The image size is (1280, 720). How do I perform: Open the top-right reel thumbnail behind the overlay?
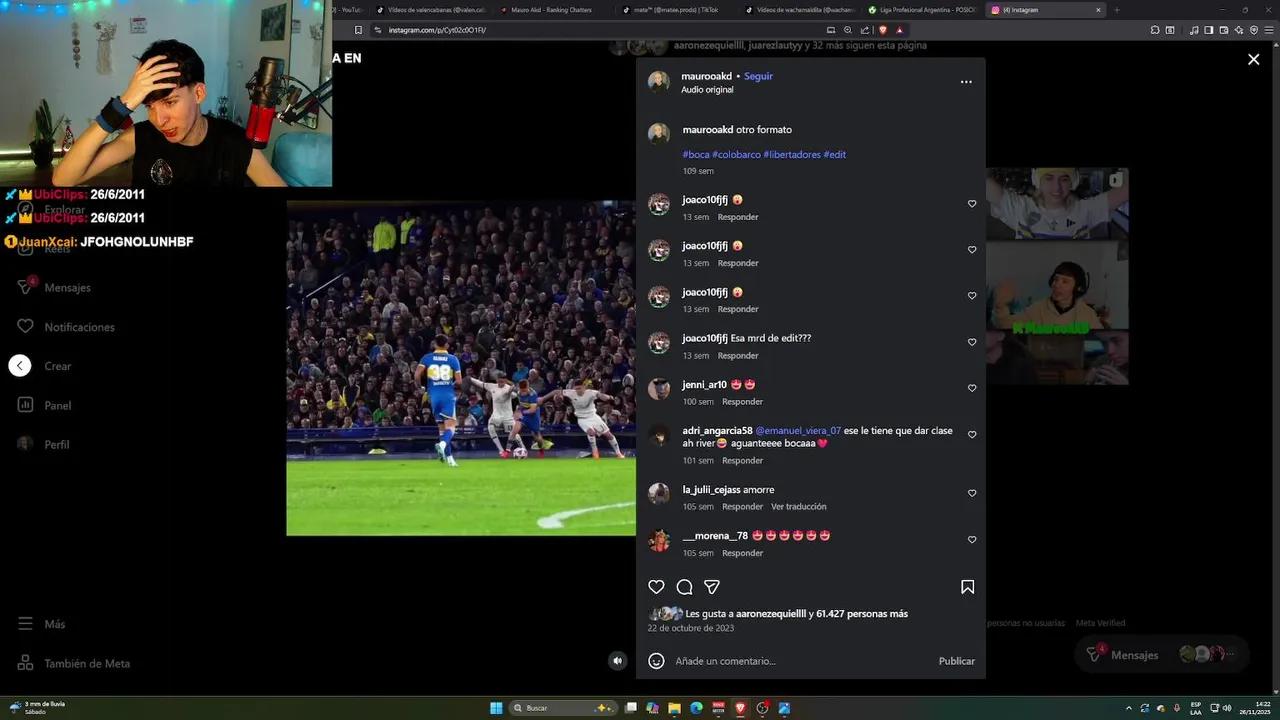click(1057, 203)
